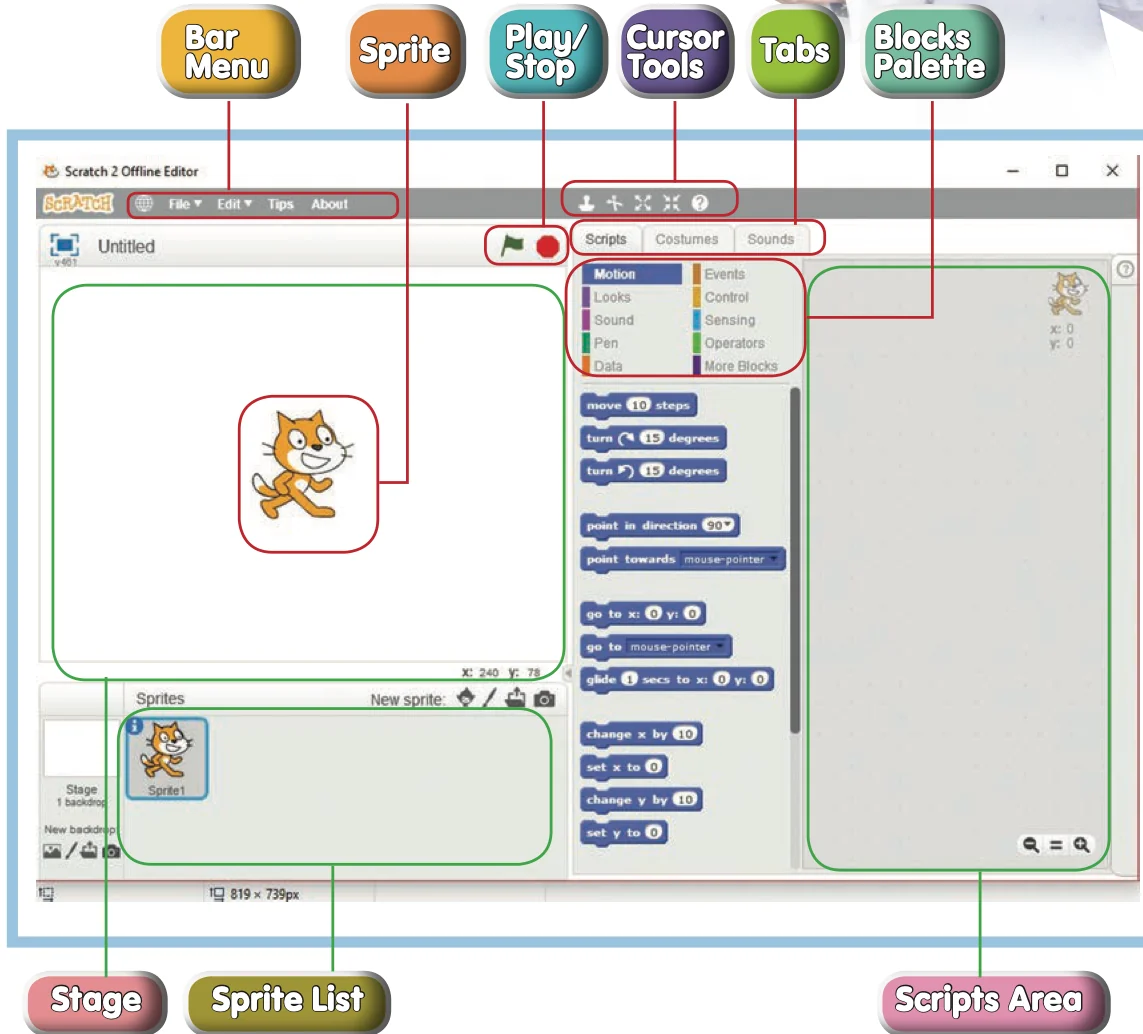
Task: Click the Scratch logo in menu bar
Action: (78, 203)
